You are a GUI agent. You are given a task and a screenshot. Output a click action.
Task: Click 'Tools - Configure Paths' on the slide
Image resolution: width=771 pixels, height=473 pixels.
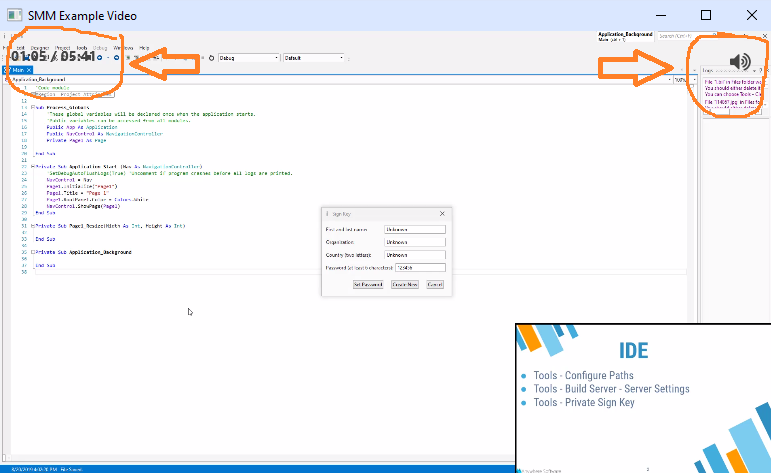coord(584,376)
